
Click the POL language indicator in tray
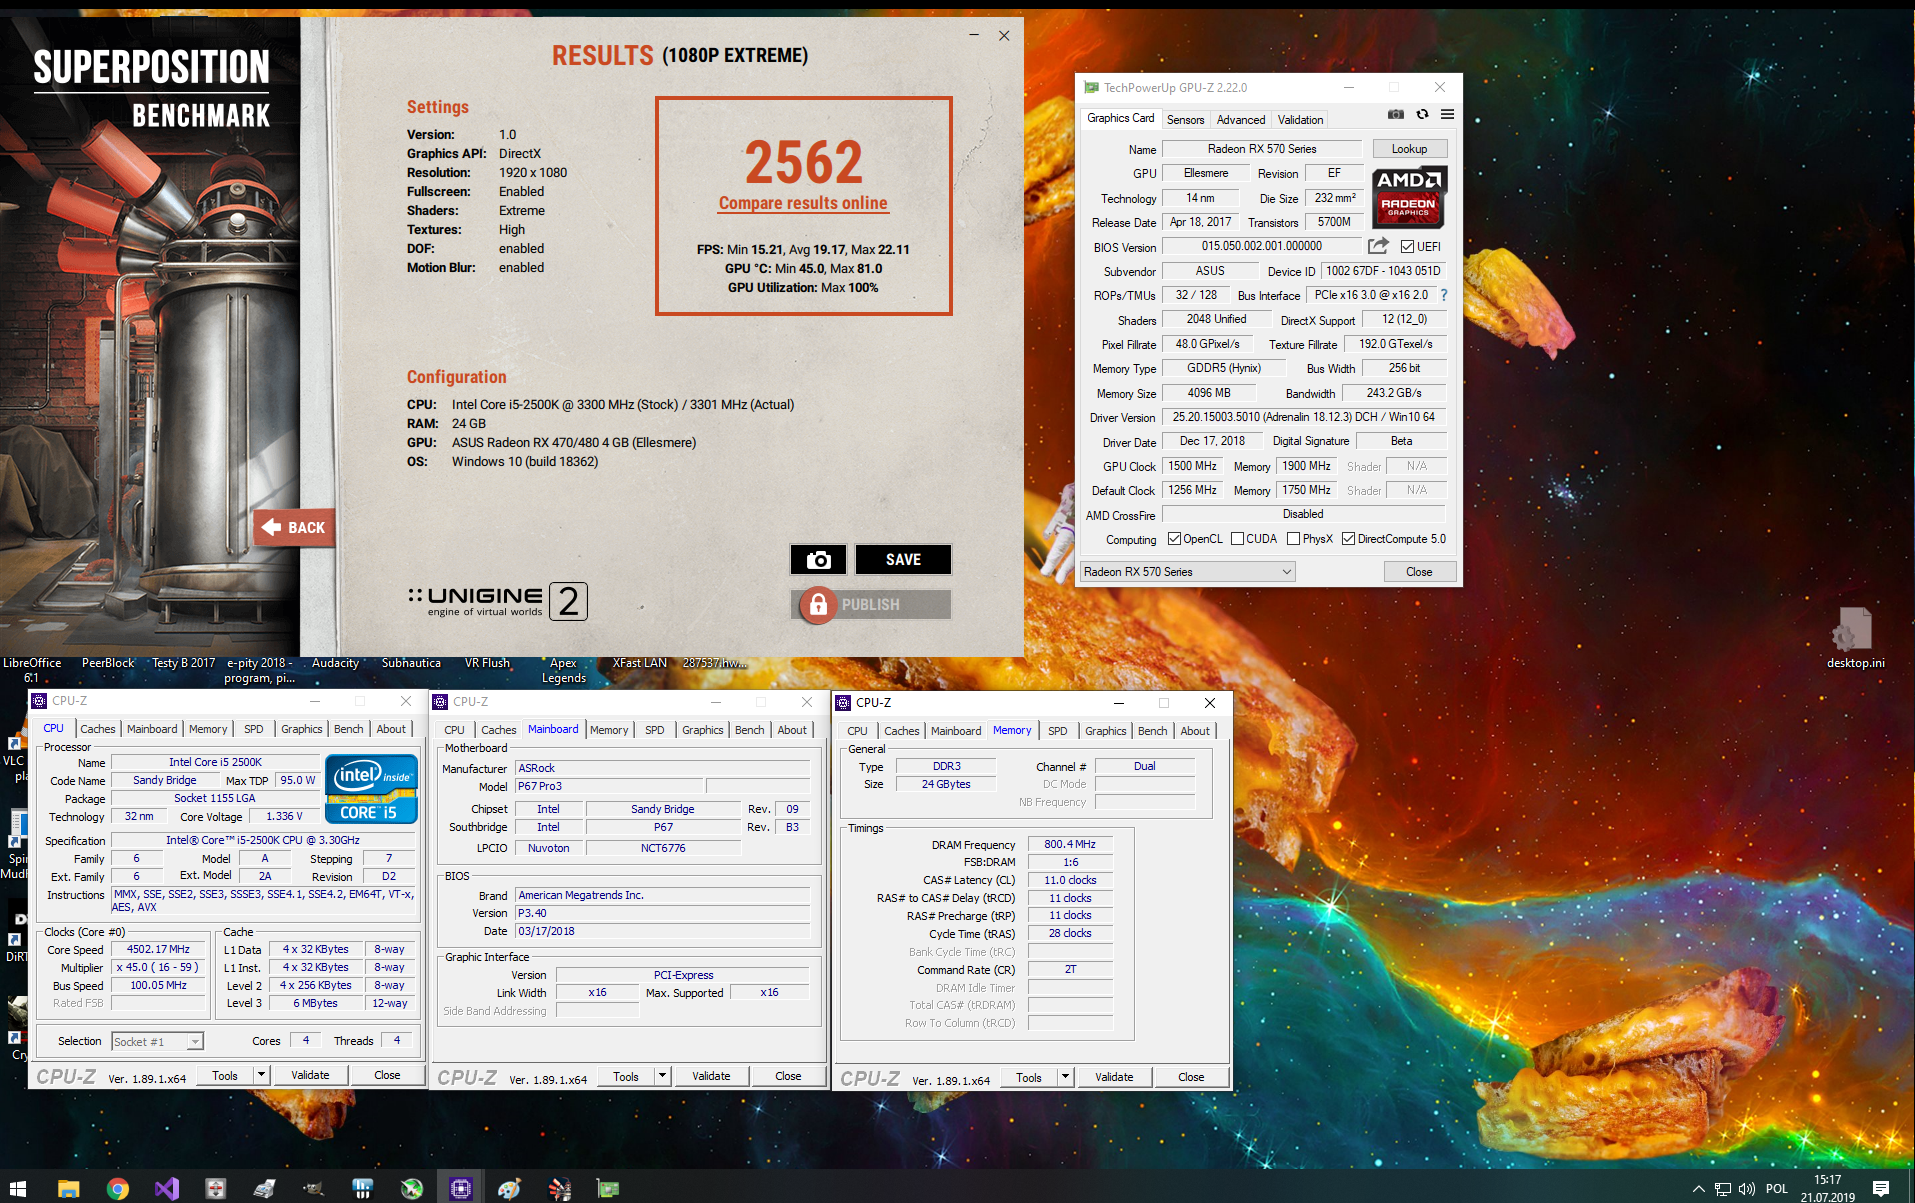(x=1777, y=1189)
